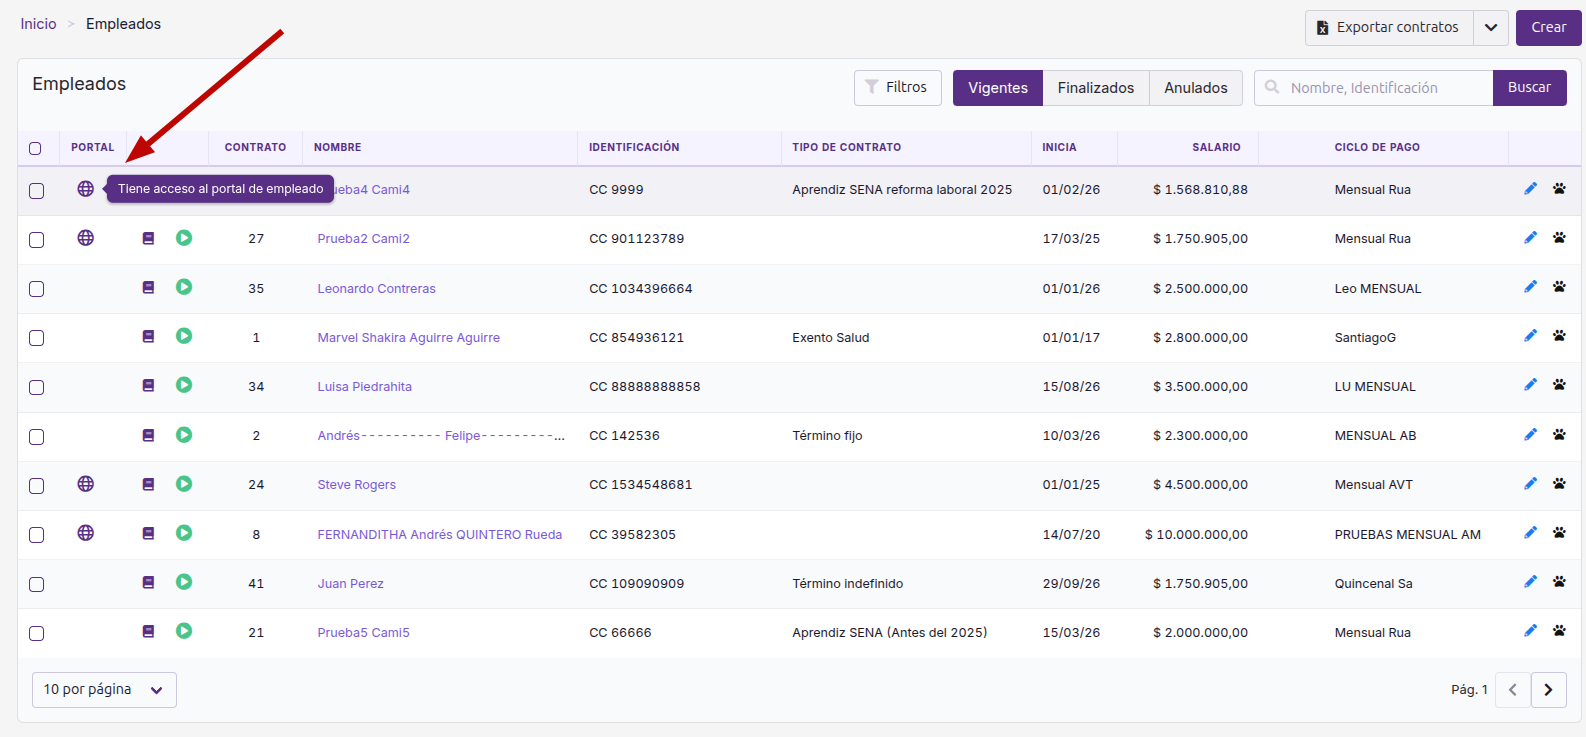Click the book icon for contract 2 Andrés
This screenshot has height=737, width=1586.
pos(148,435)
